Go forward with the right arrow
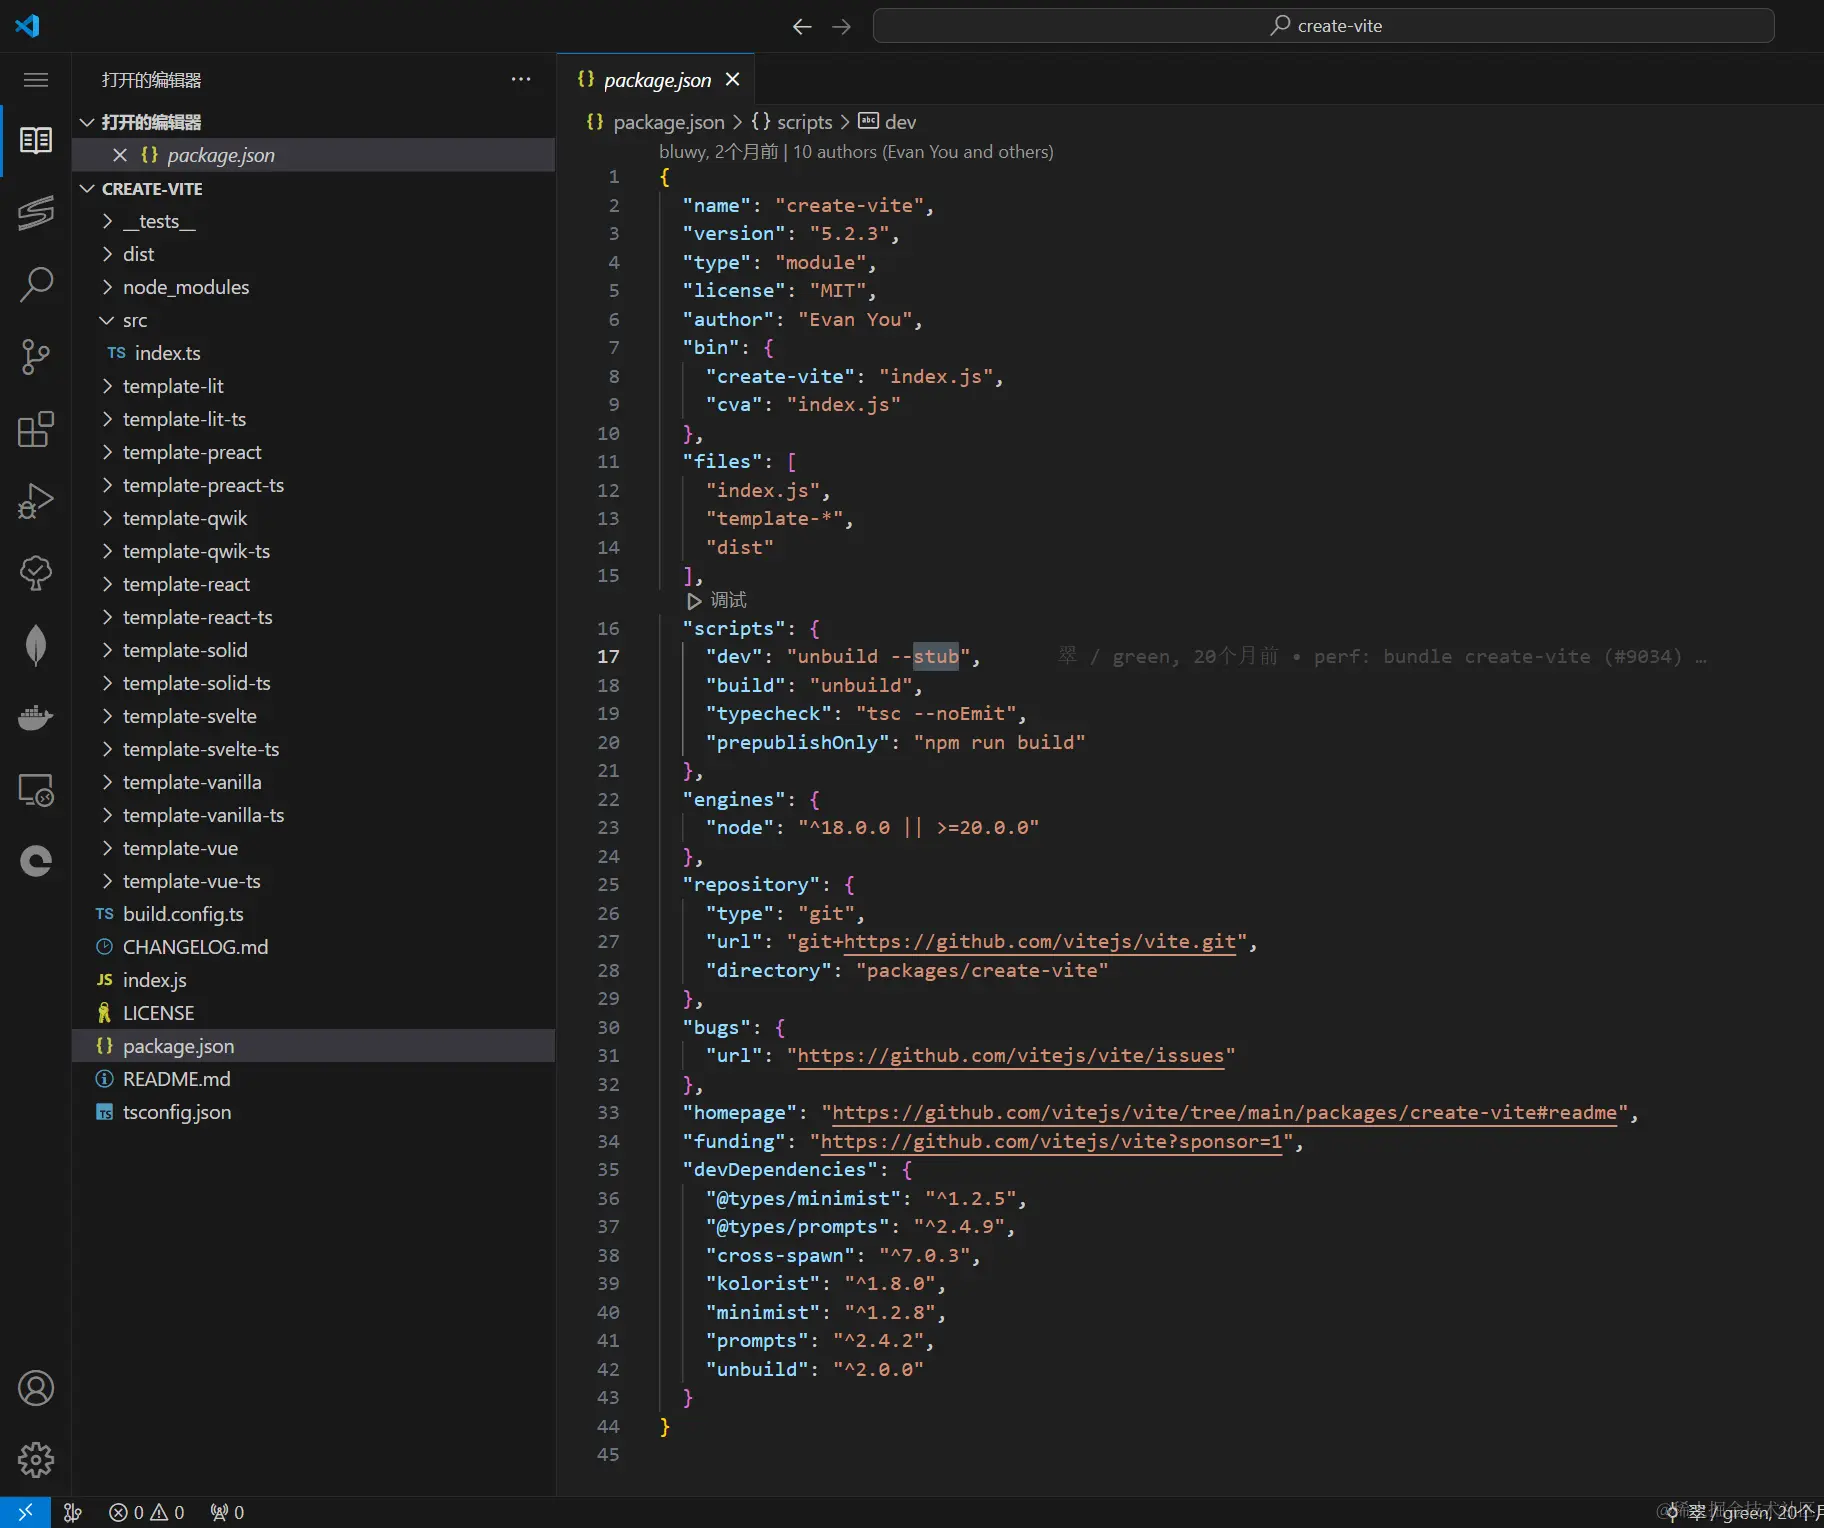1824x1528 pixels. 842,26
